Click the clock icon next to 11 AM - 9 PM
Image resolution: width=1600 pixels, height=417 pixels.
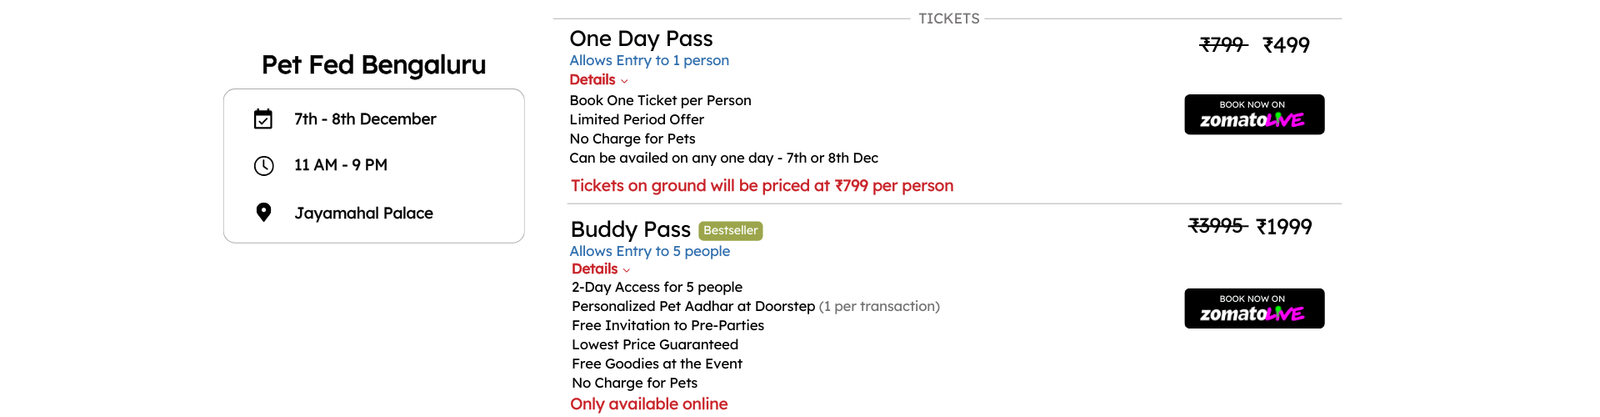(263, 166)
